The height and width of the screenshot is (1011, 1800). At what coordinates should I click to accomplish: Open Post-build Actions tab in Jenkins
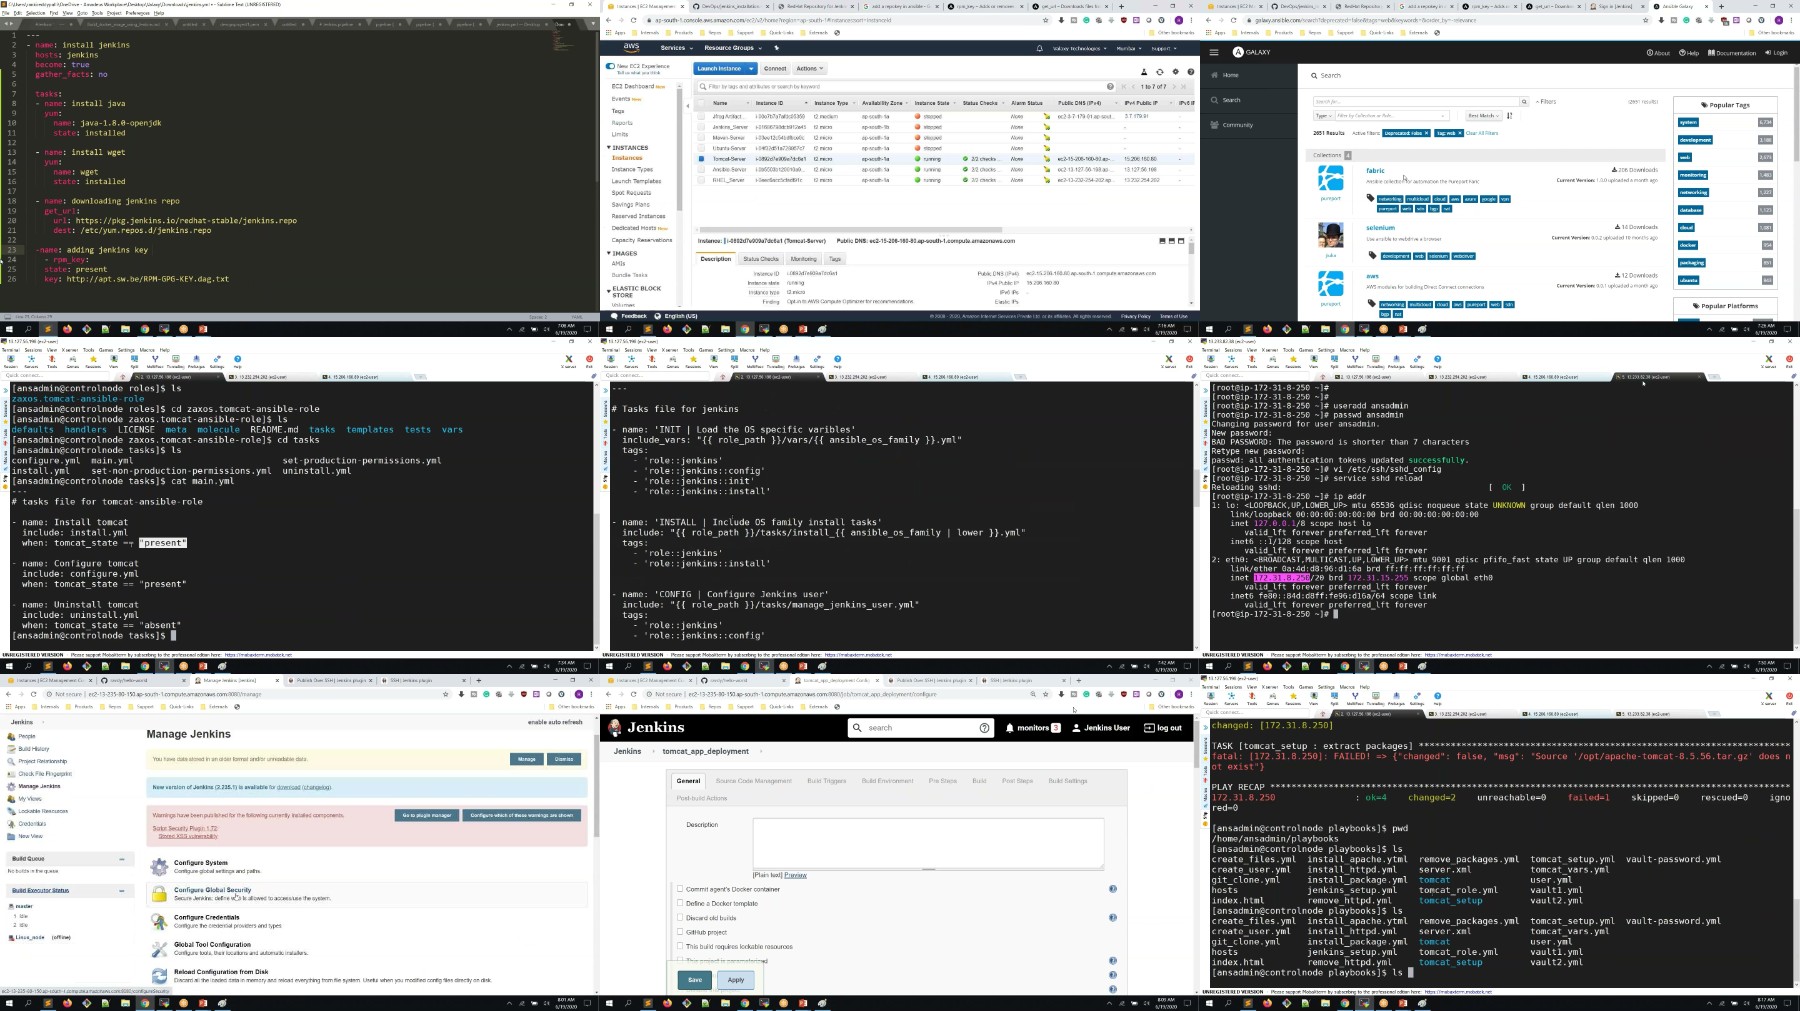point(702,798)
